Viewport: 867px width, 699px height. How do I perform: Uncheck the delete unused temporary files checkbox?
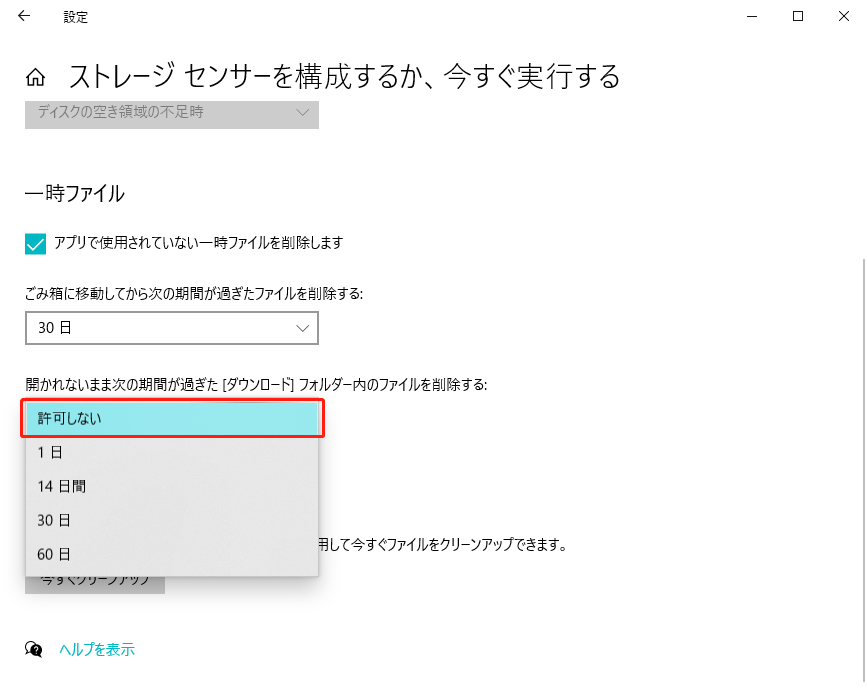(x=36, y=243)
